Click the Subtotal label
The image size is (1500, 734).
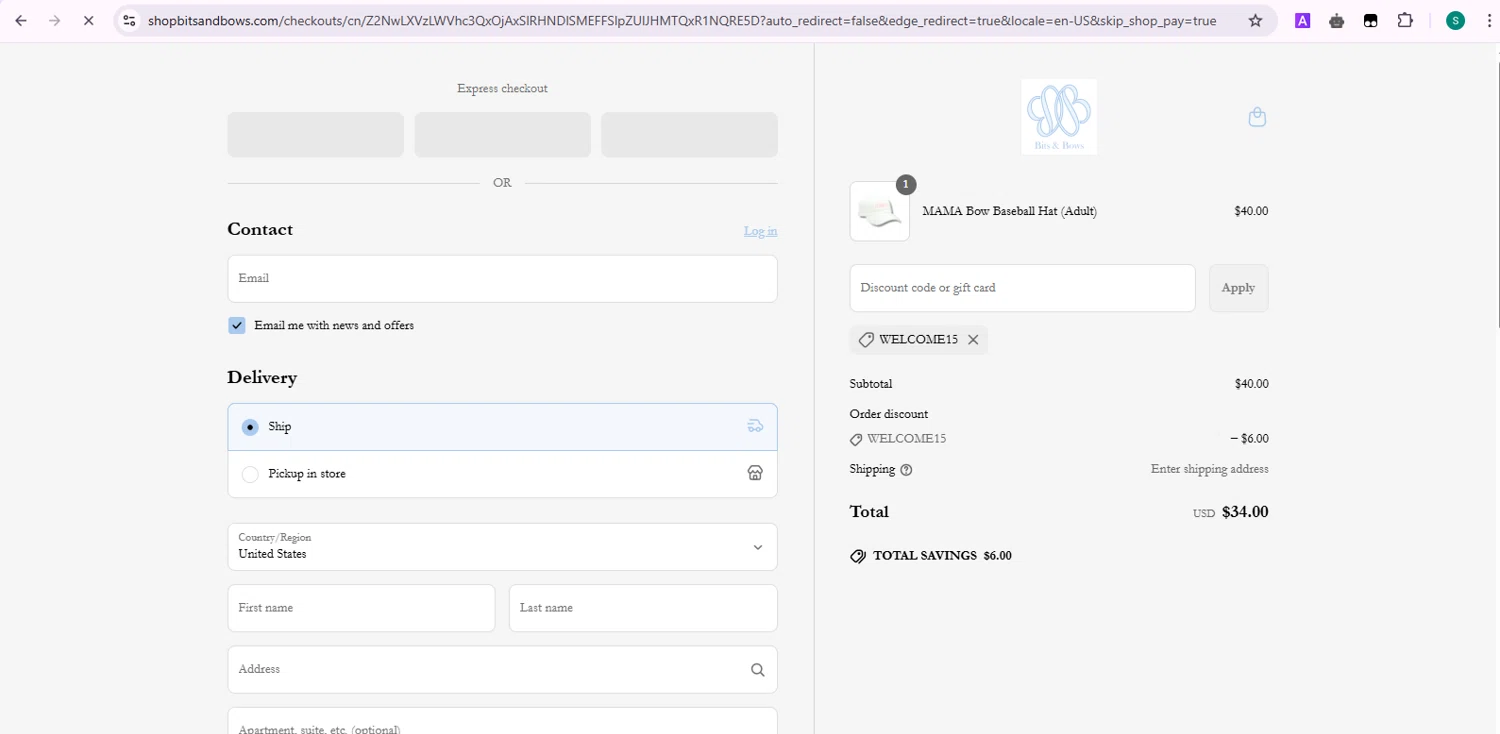point(870,384)
